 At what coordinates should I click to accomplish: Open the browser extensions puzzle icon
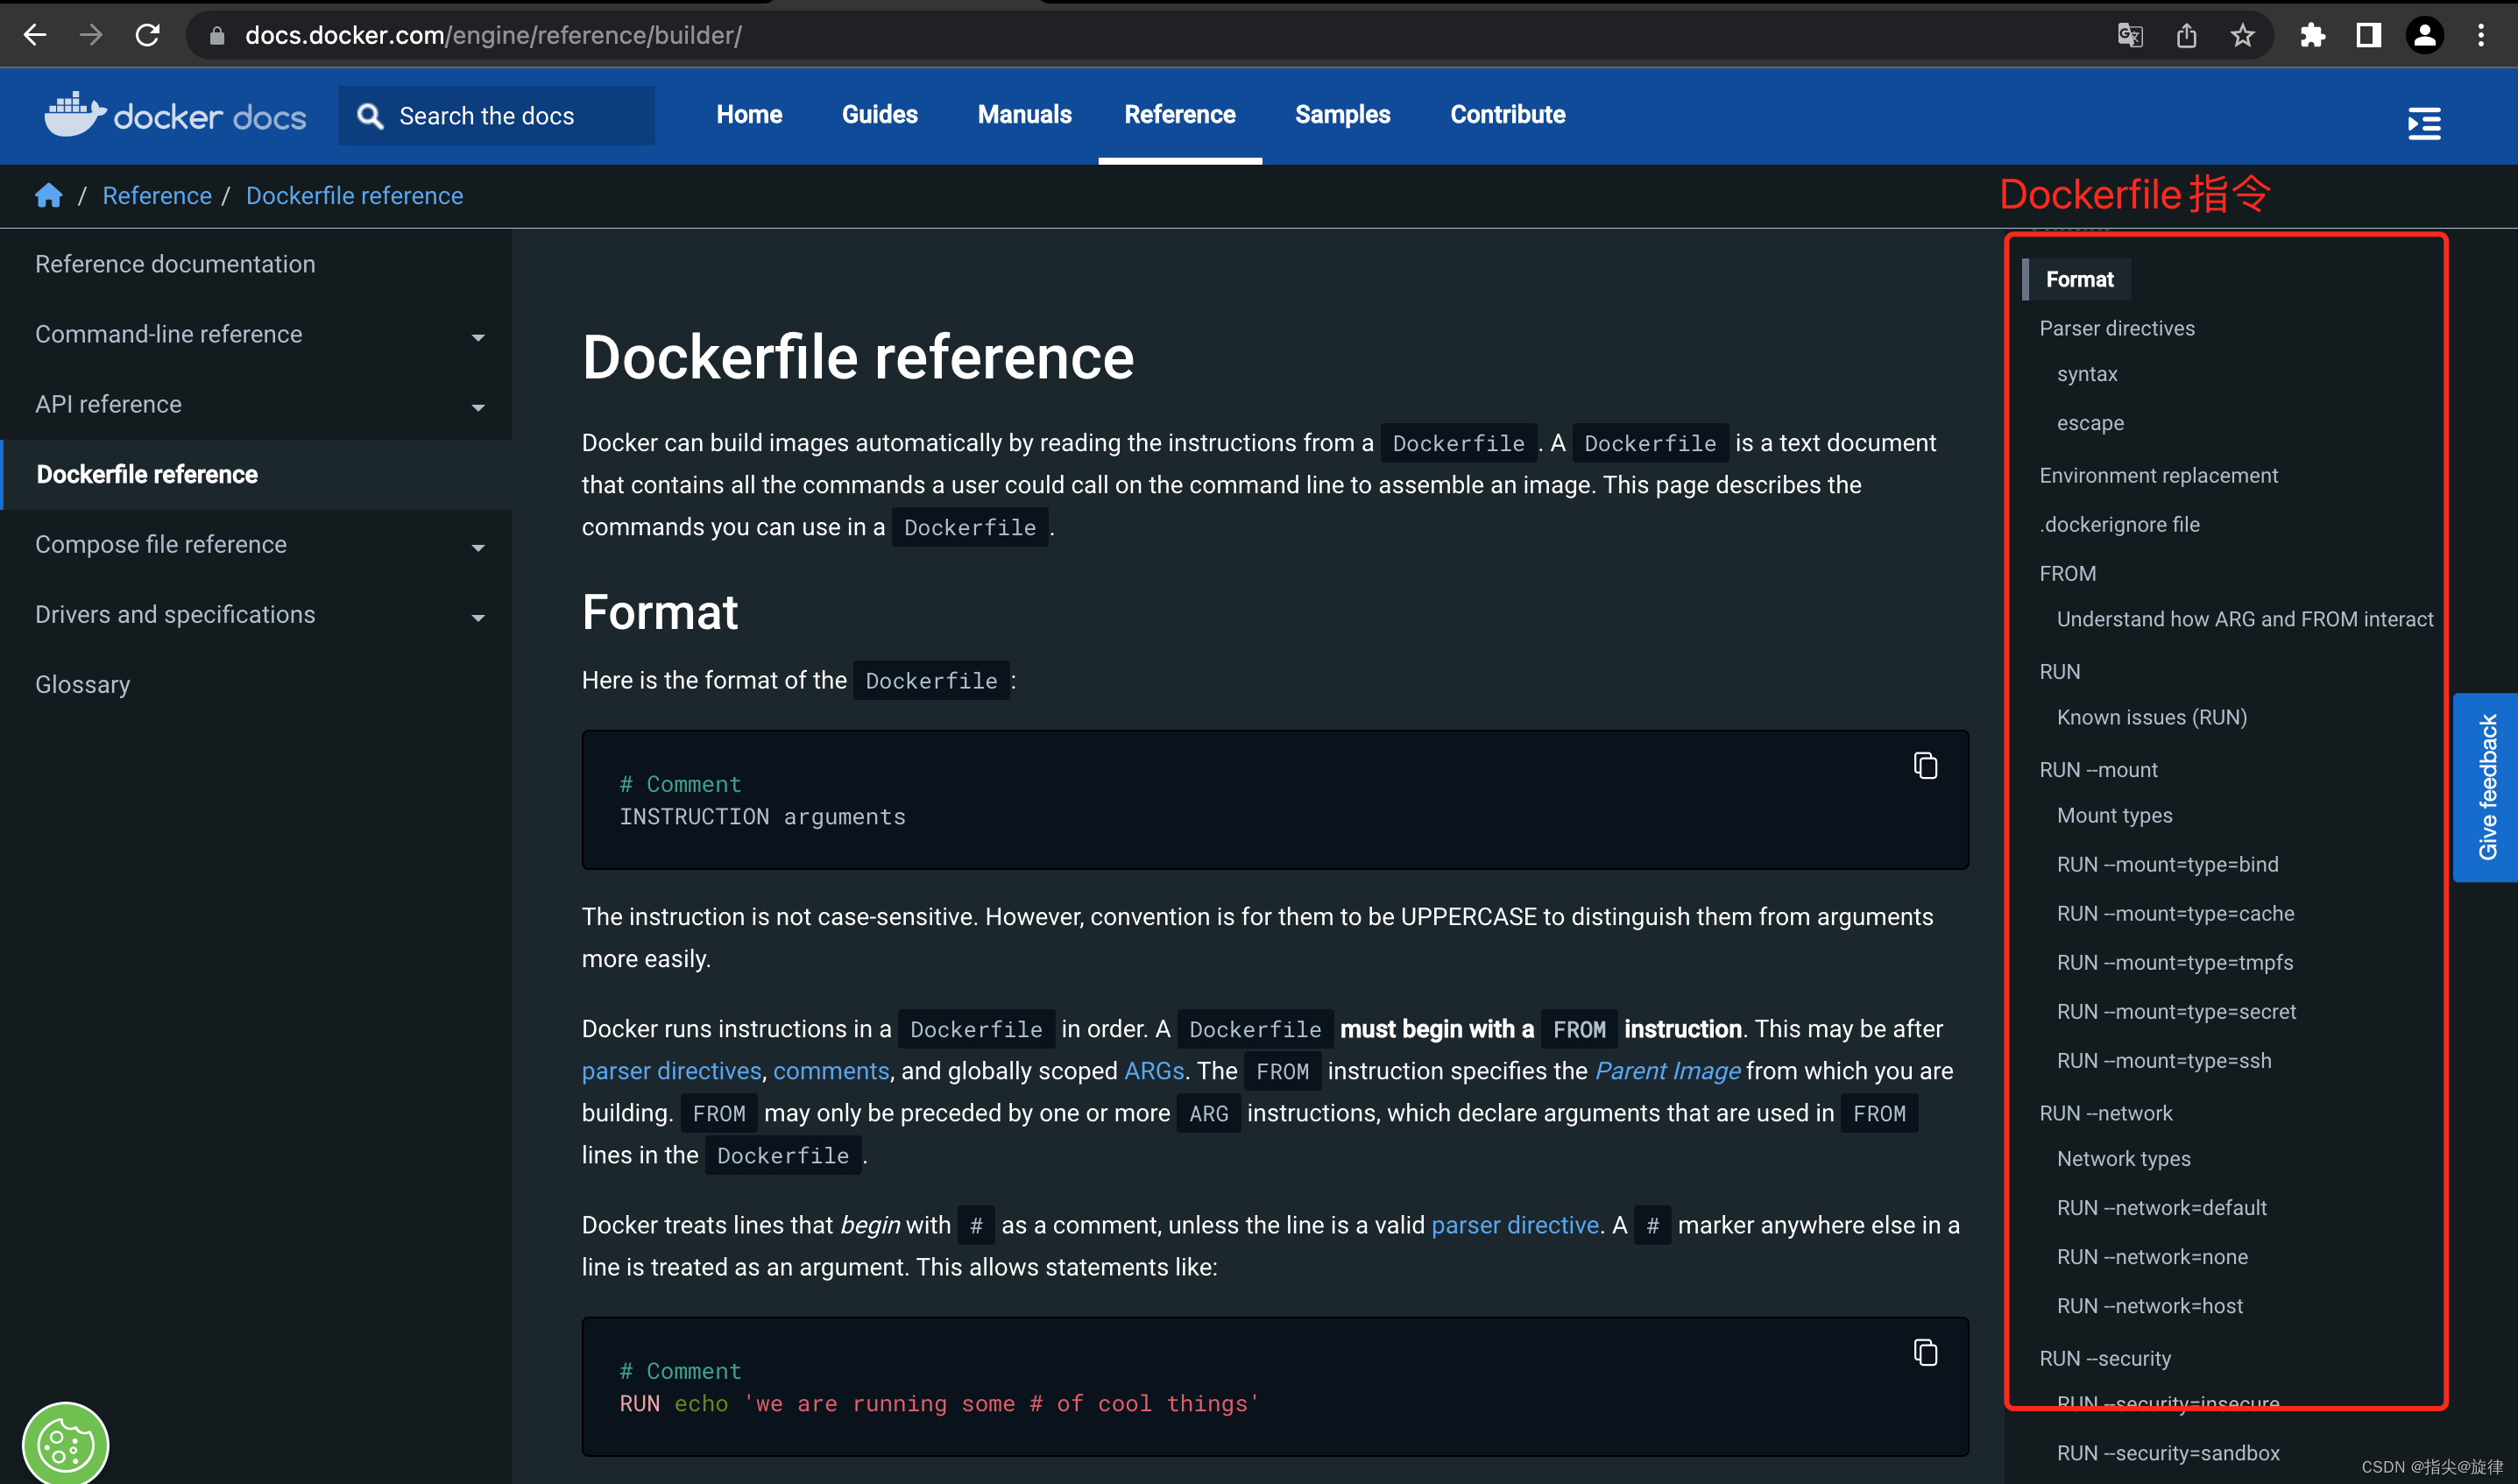point(2312,36)
